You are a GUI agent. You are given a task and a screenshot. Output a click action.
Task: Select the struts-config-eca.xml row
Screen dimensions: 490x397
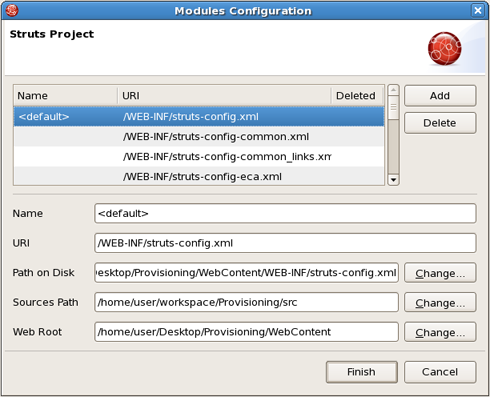199,176
